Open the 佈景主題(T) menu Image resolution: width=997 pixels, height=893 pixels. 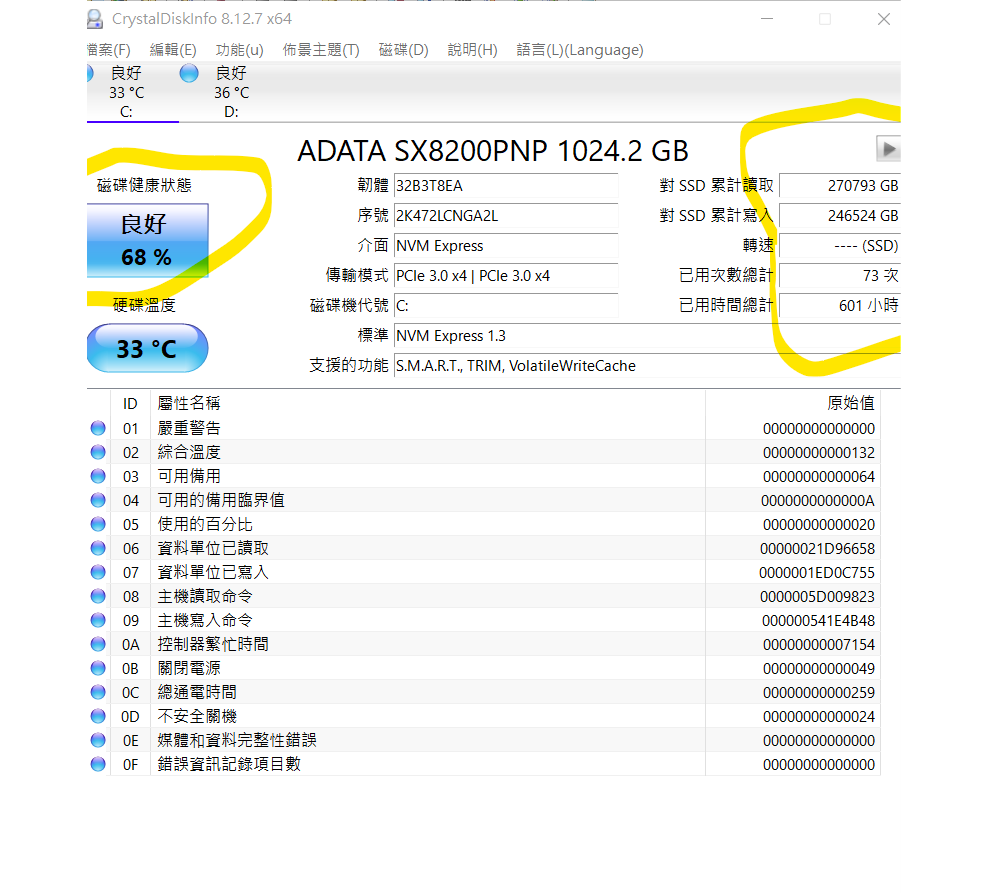321,50
